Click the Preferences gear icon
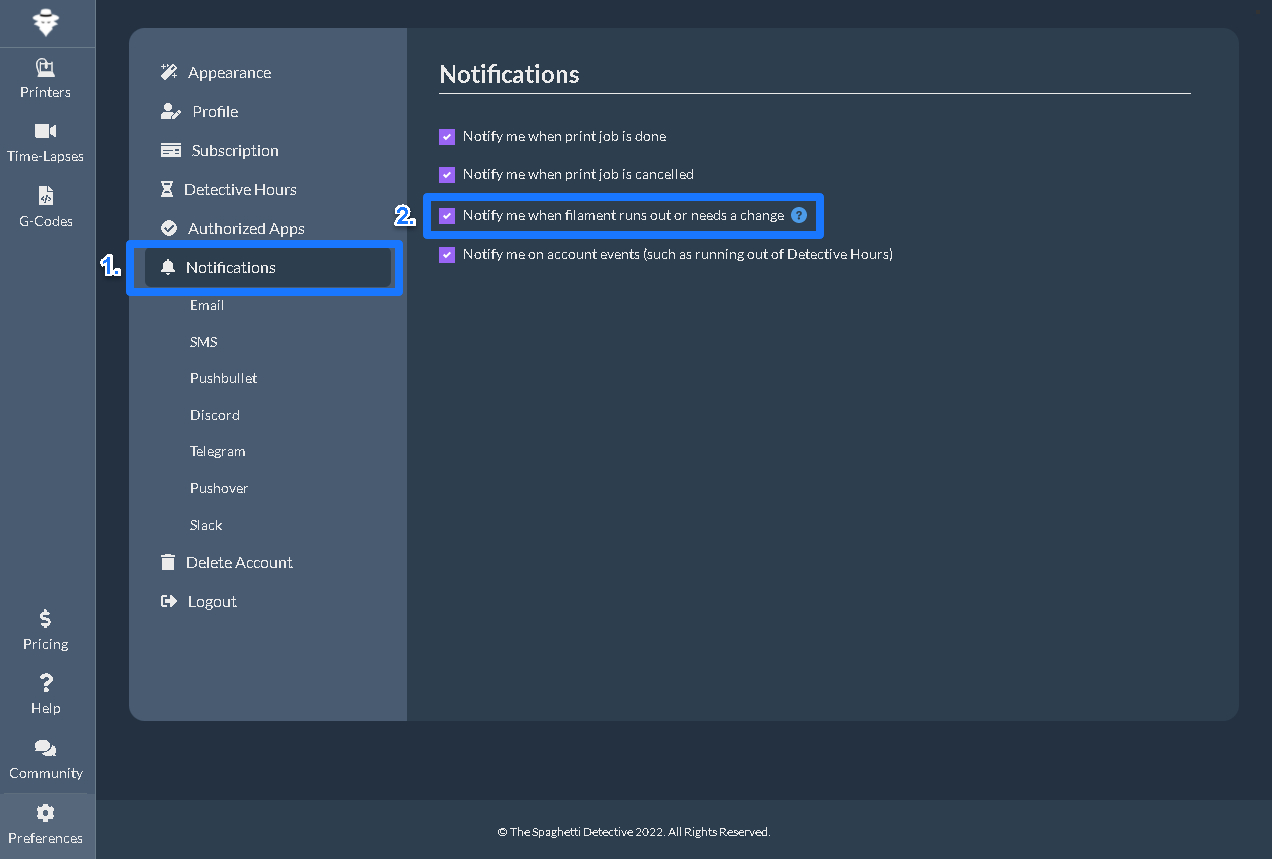The image size is (1272, 859). (46, 813)
